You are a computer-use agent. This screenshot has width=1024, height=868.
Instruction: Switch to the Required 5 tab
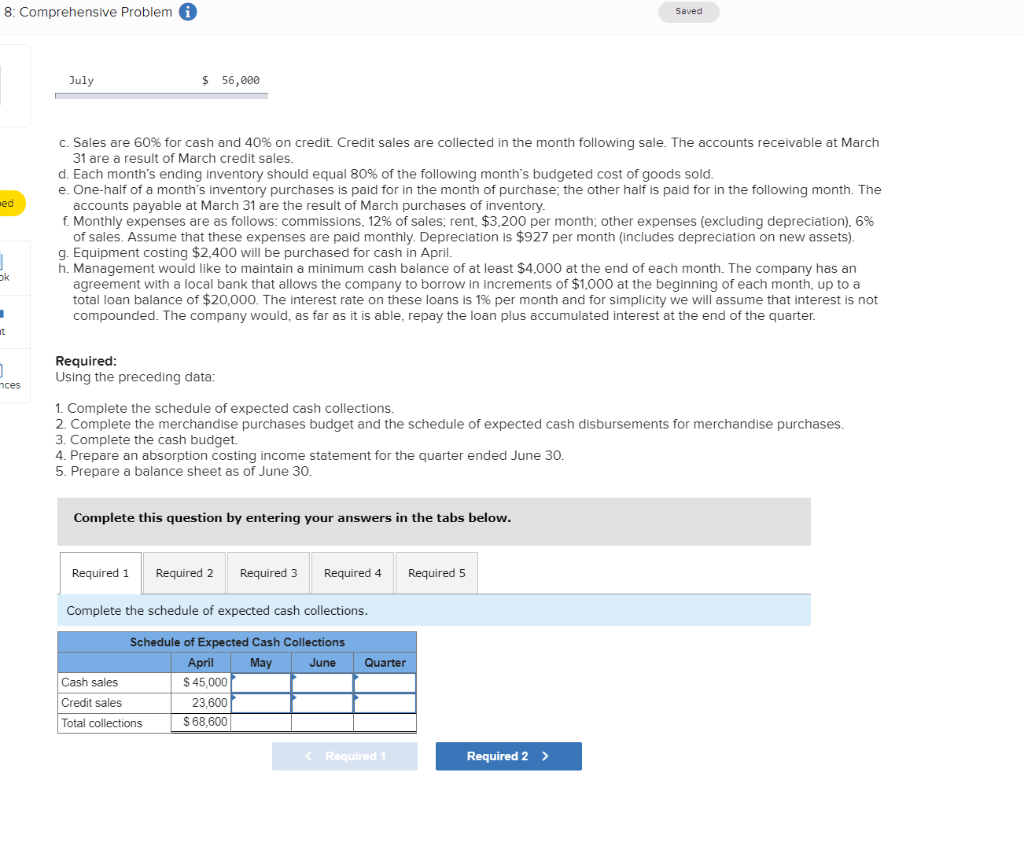436,573
